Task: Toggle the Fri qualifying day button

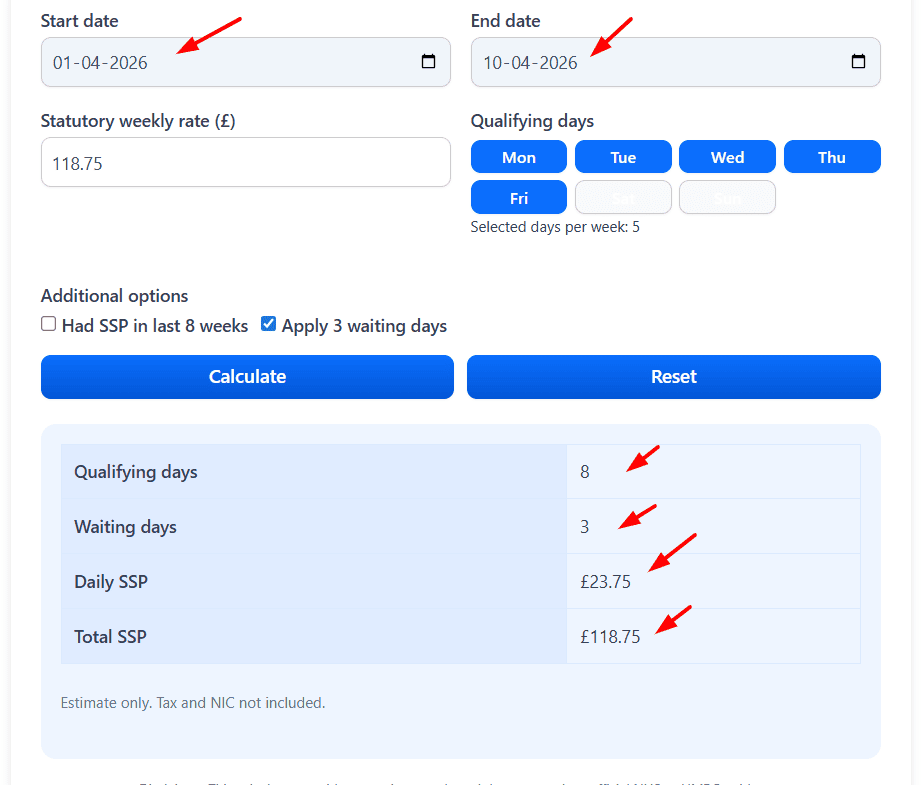Action: [x=519, y=197]
